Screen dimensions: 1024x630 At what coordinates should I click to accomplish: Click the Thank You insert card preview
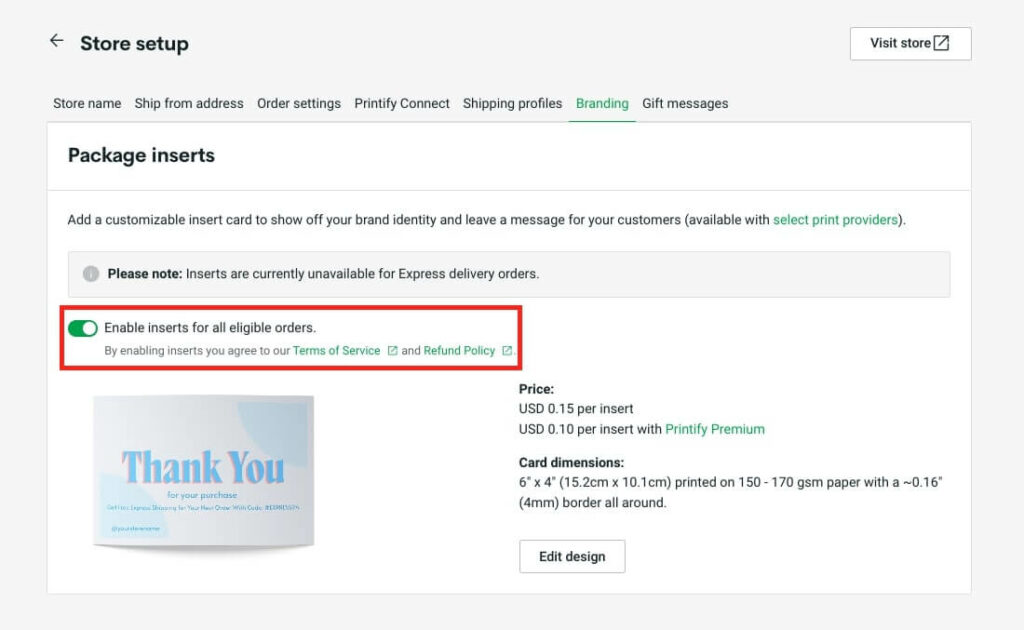(x=203, y=468)
